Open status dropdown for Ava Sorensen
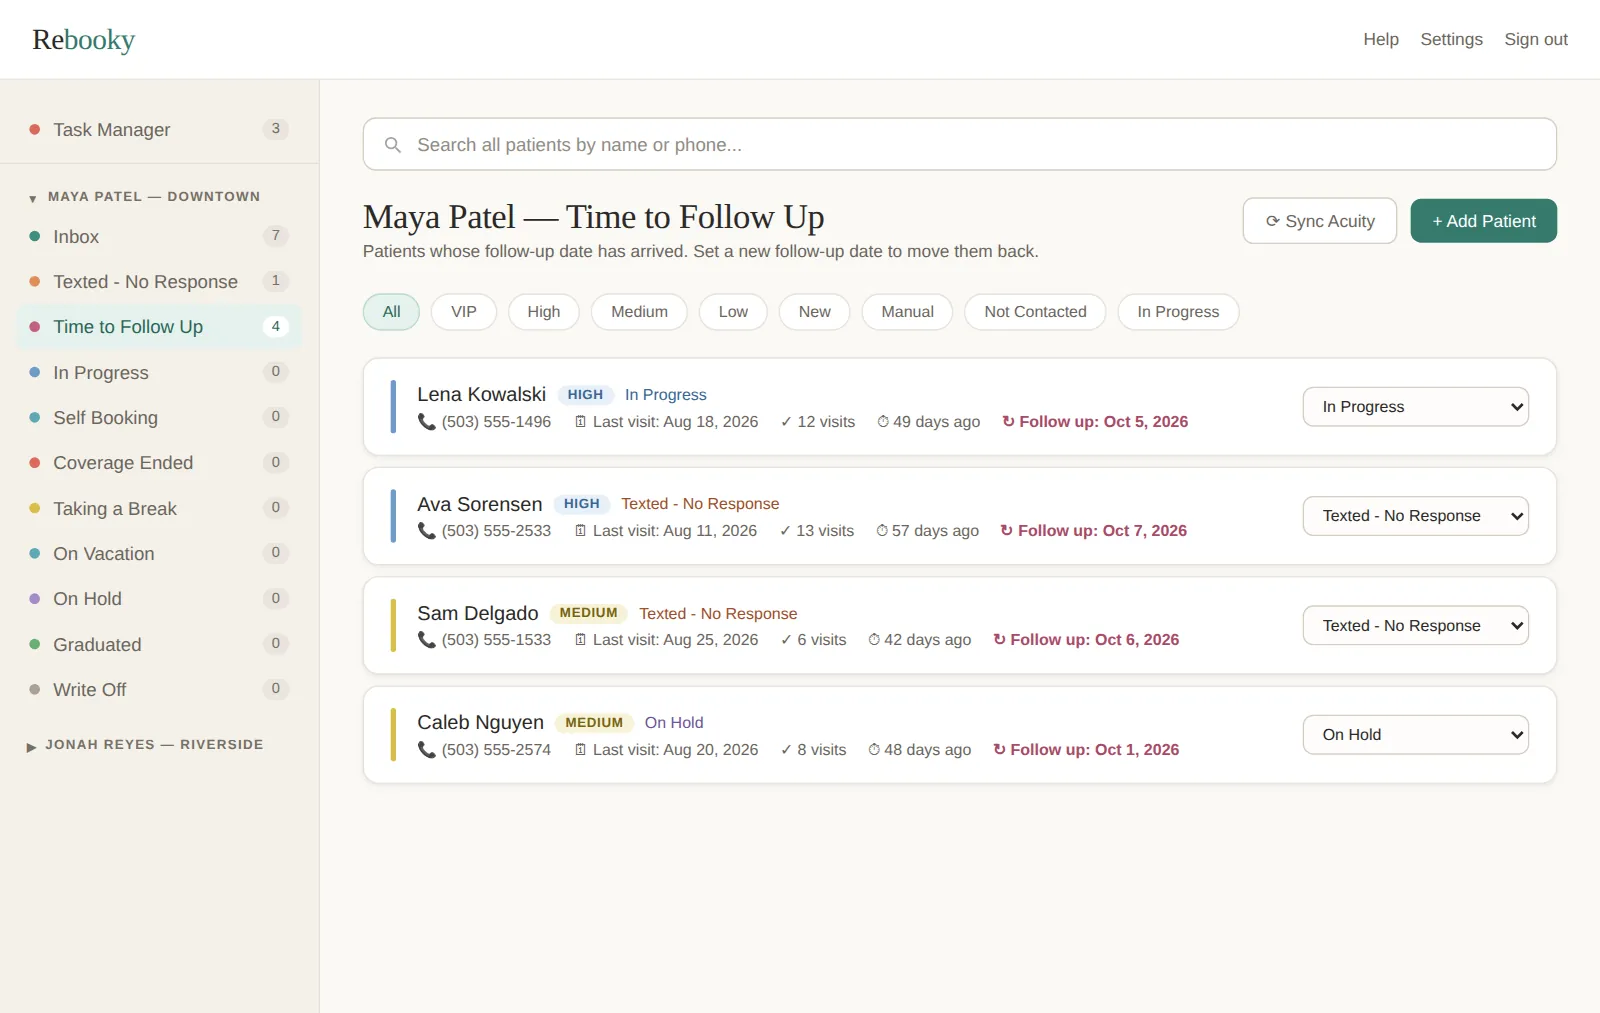This screenshot has height=1013, width=1600. click(1415, 516)
